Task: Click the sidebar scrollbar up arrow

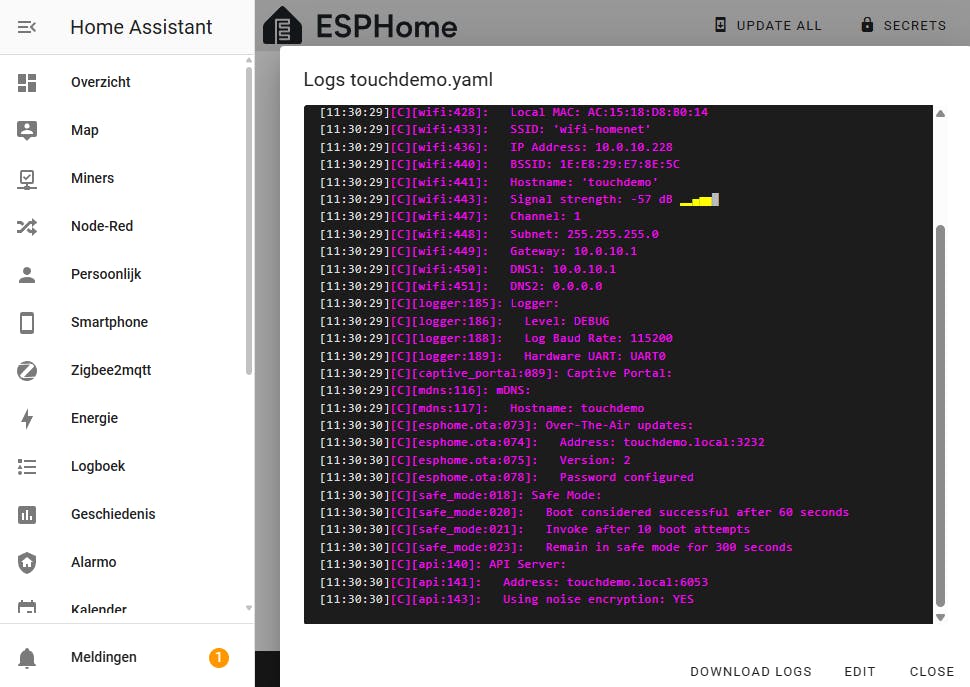Action: (x=249, y=61)
